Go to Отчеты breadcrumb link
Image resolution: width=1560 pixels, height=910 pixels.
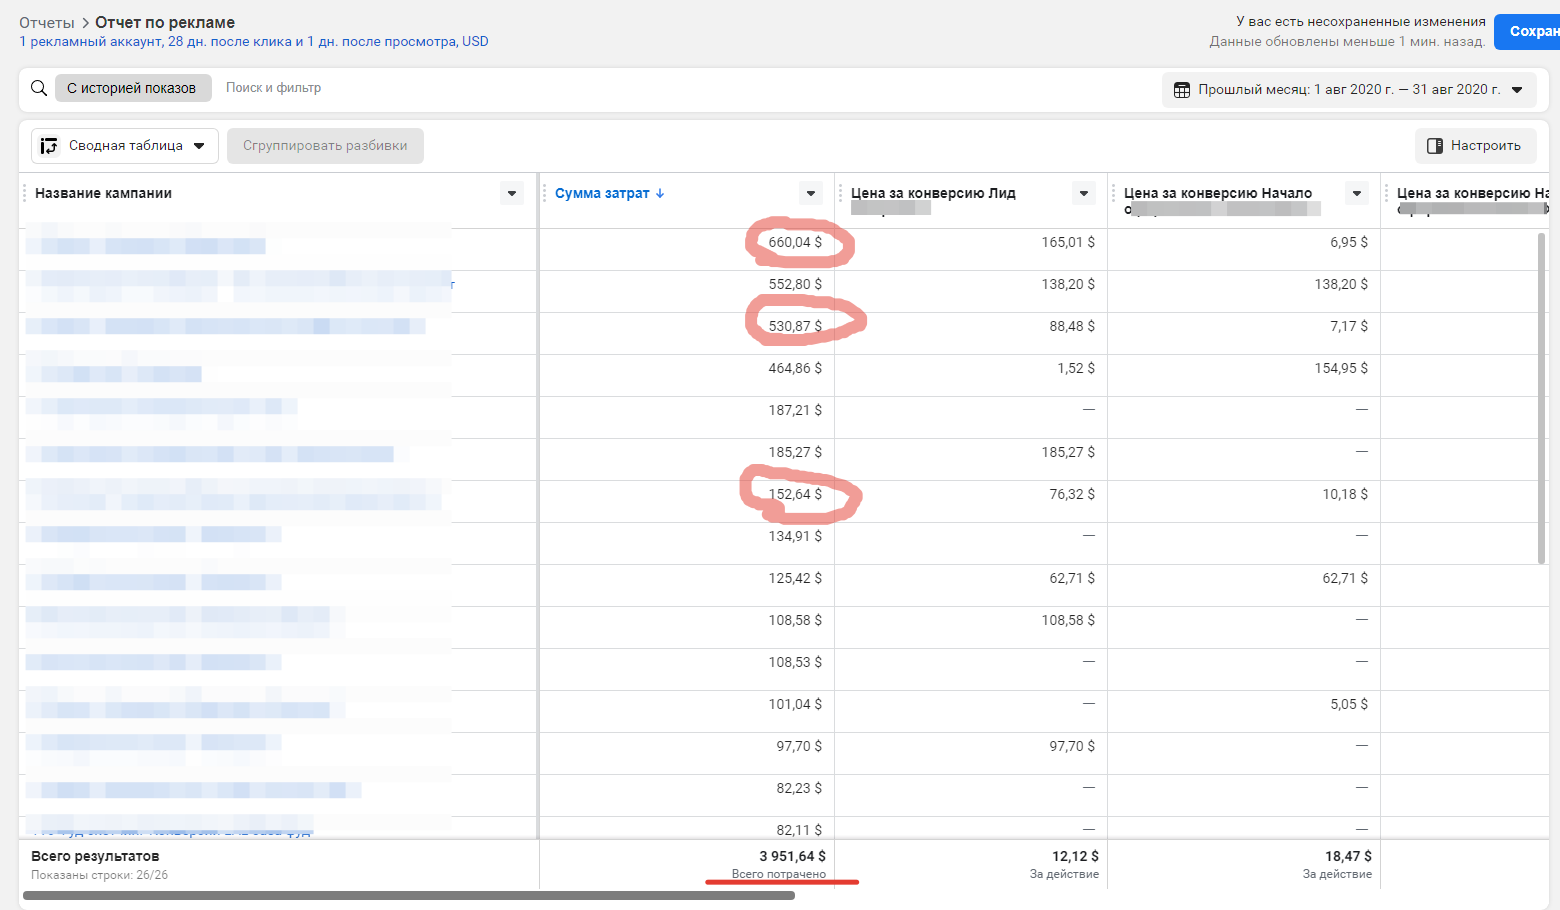click(47, 22)
